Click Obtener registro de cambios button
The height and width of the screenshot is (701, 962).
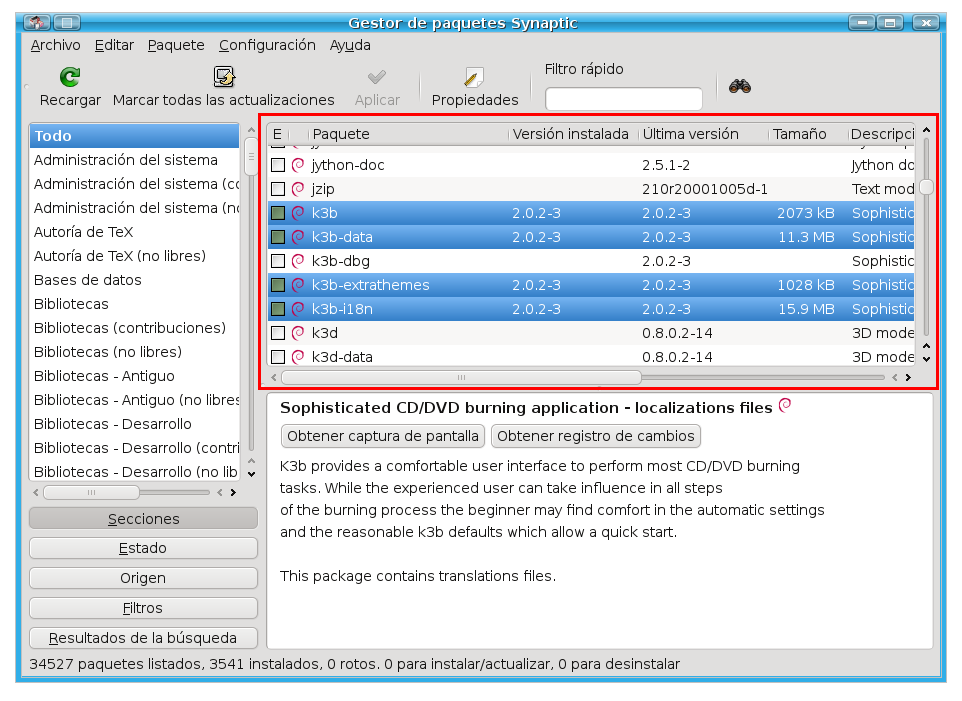pyautogui.click(x=596, y=436)
